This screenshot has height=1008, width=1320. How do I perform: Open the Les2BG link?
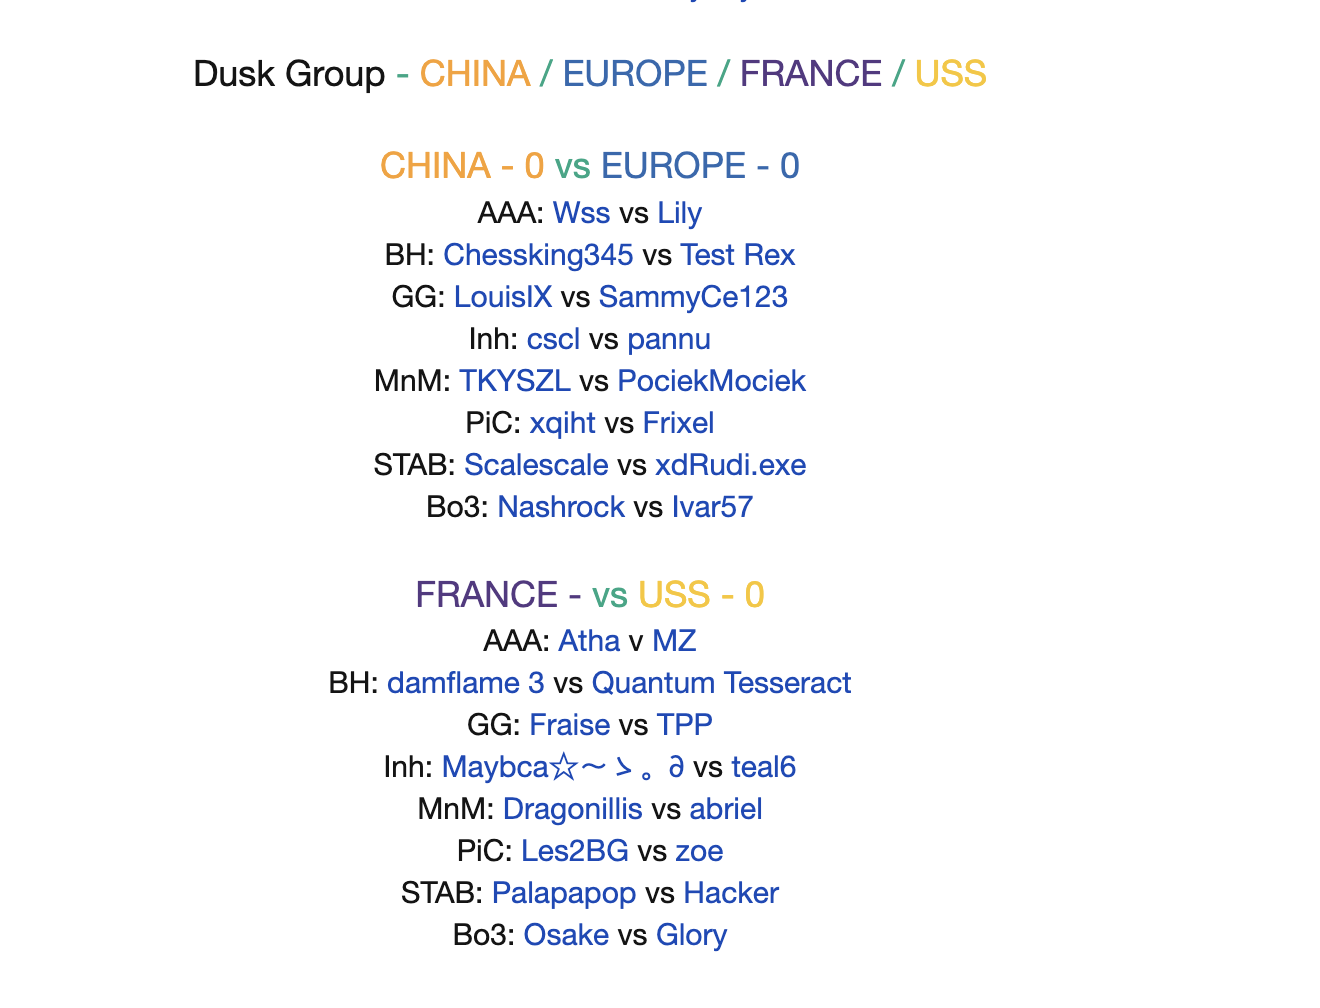pos(575,851)
